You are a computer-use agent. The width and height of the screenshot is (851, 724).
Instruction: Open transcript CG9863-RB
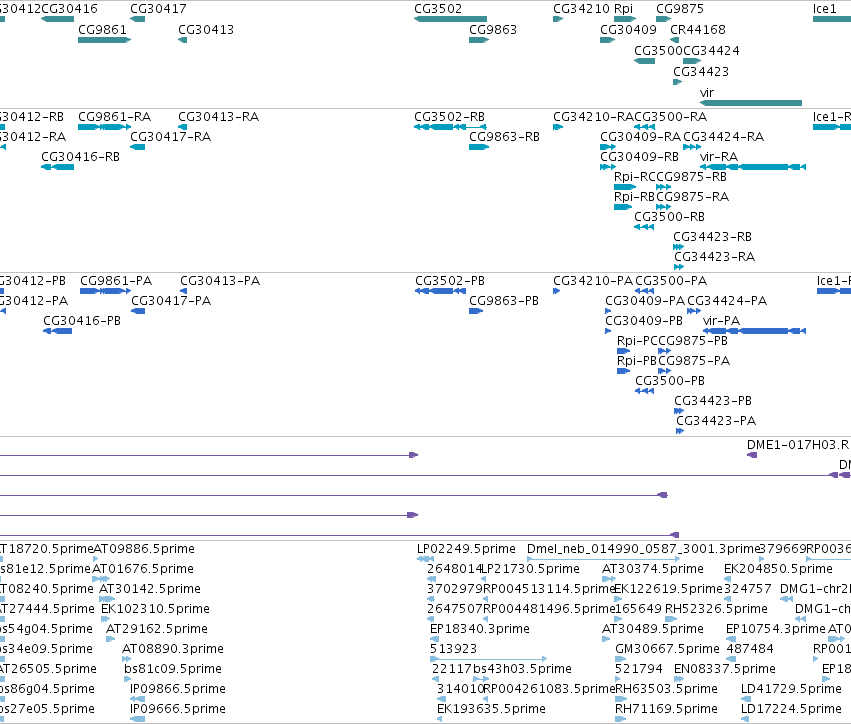click(x=479, y=147)
